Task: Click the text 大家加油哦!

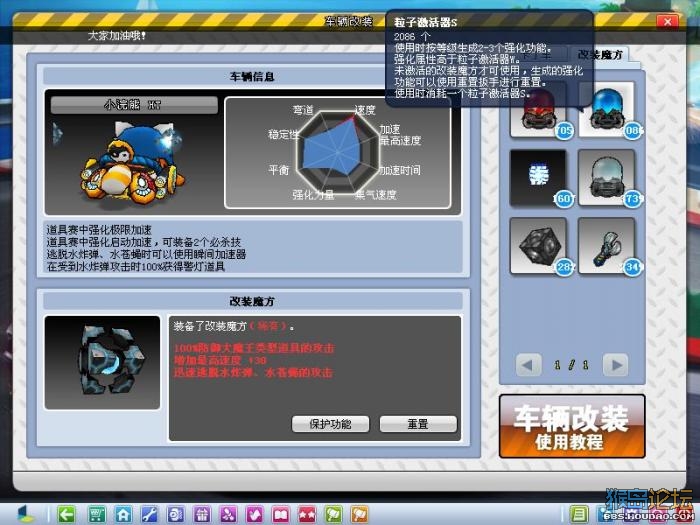Action: coord(117,36)
